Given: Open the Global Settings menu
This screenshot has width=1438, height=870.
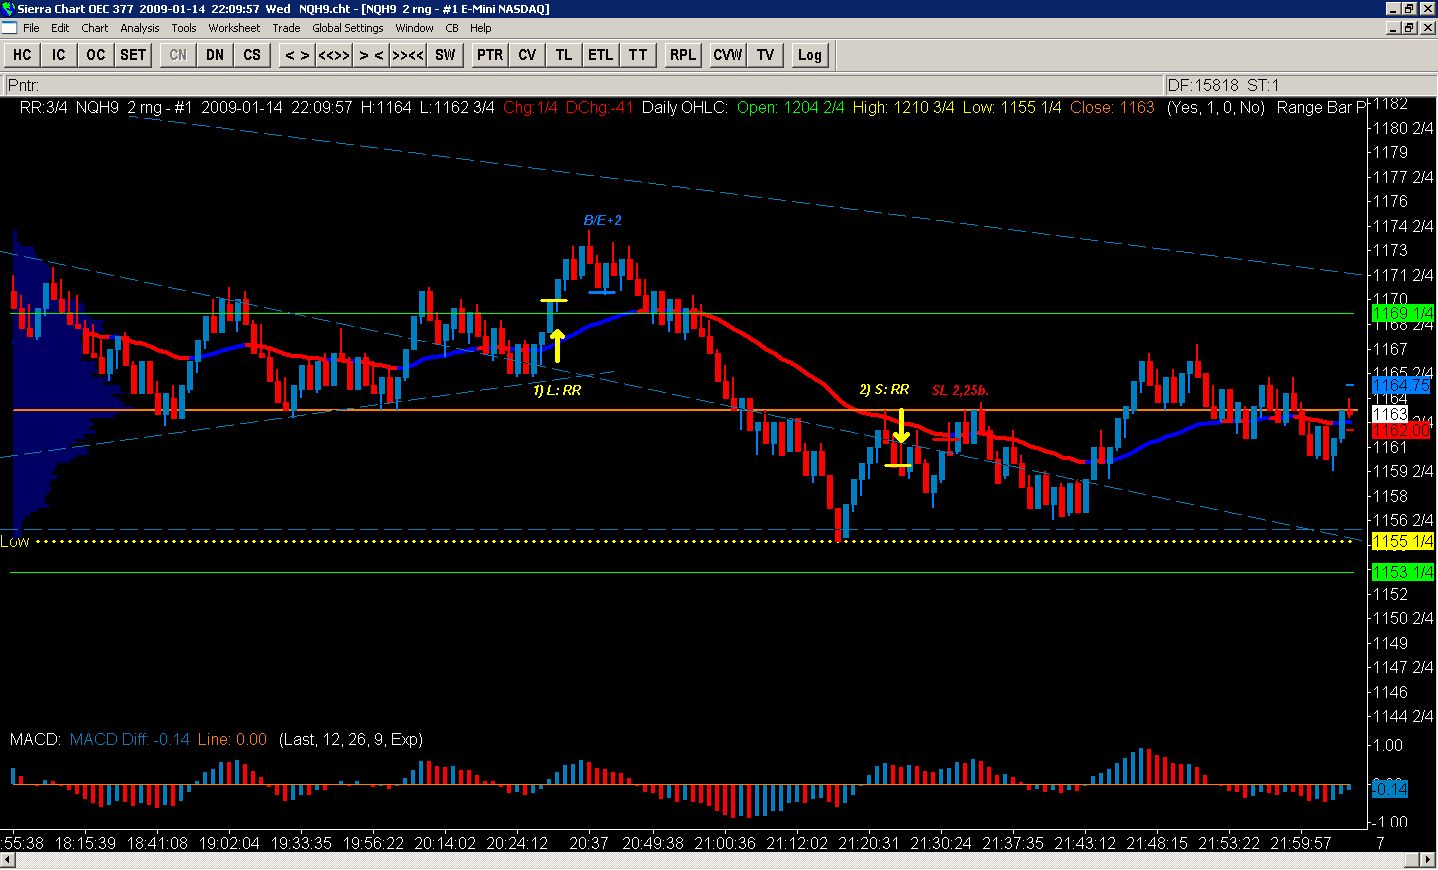Looking at the screenshot, I should point(348,28).
